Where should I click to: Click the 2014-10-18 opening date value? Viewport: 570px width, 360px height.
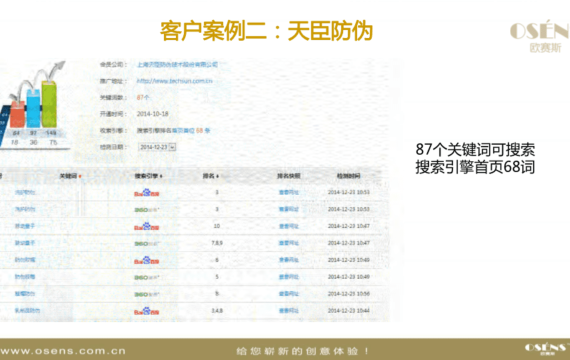(152, 114)
